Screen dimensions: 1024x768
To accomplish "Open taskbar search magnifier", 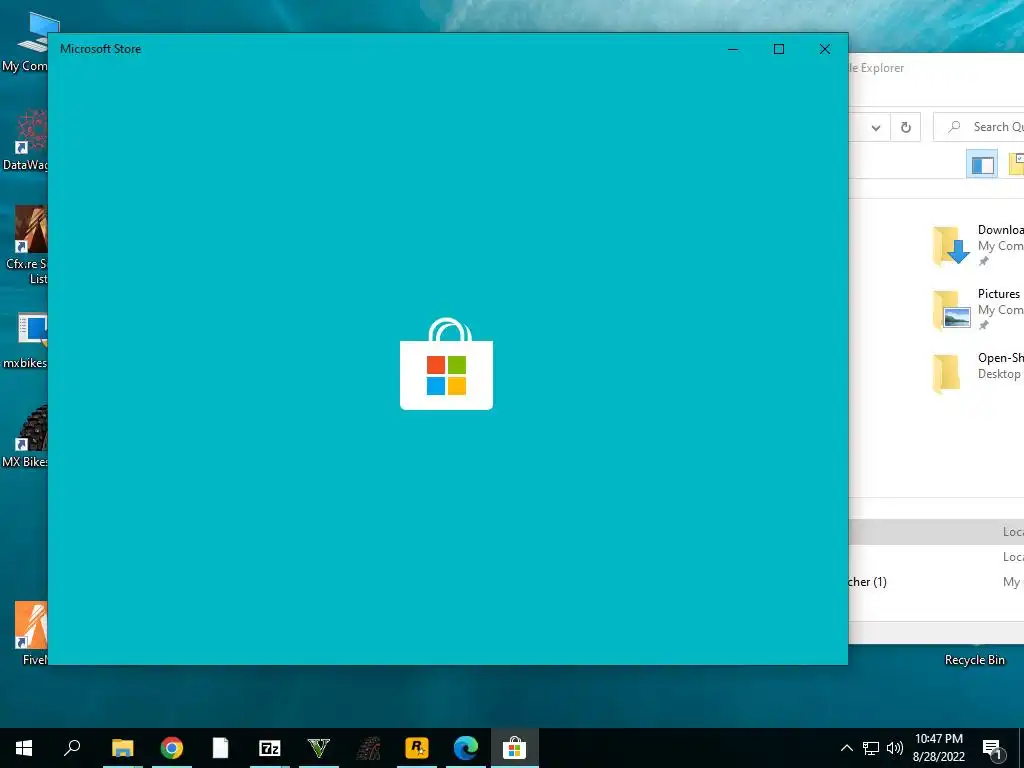I will [x=72, y=747].
